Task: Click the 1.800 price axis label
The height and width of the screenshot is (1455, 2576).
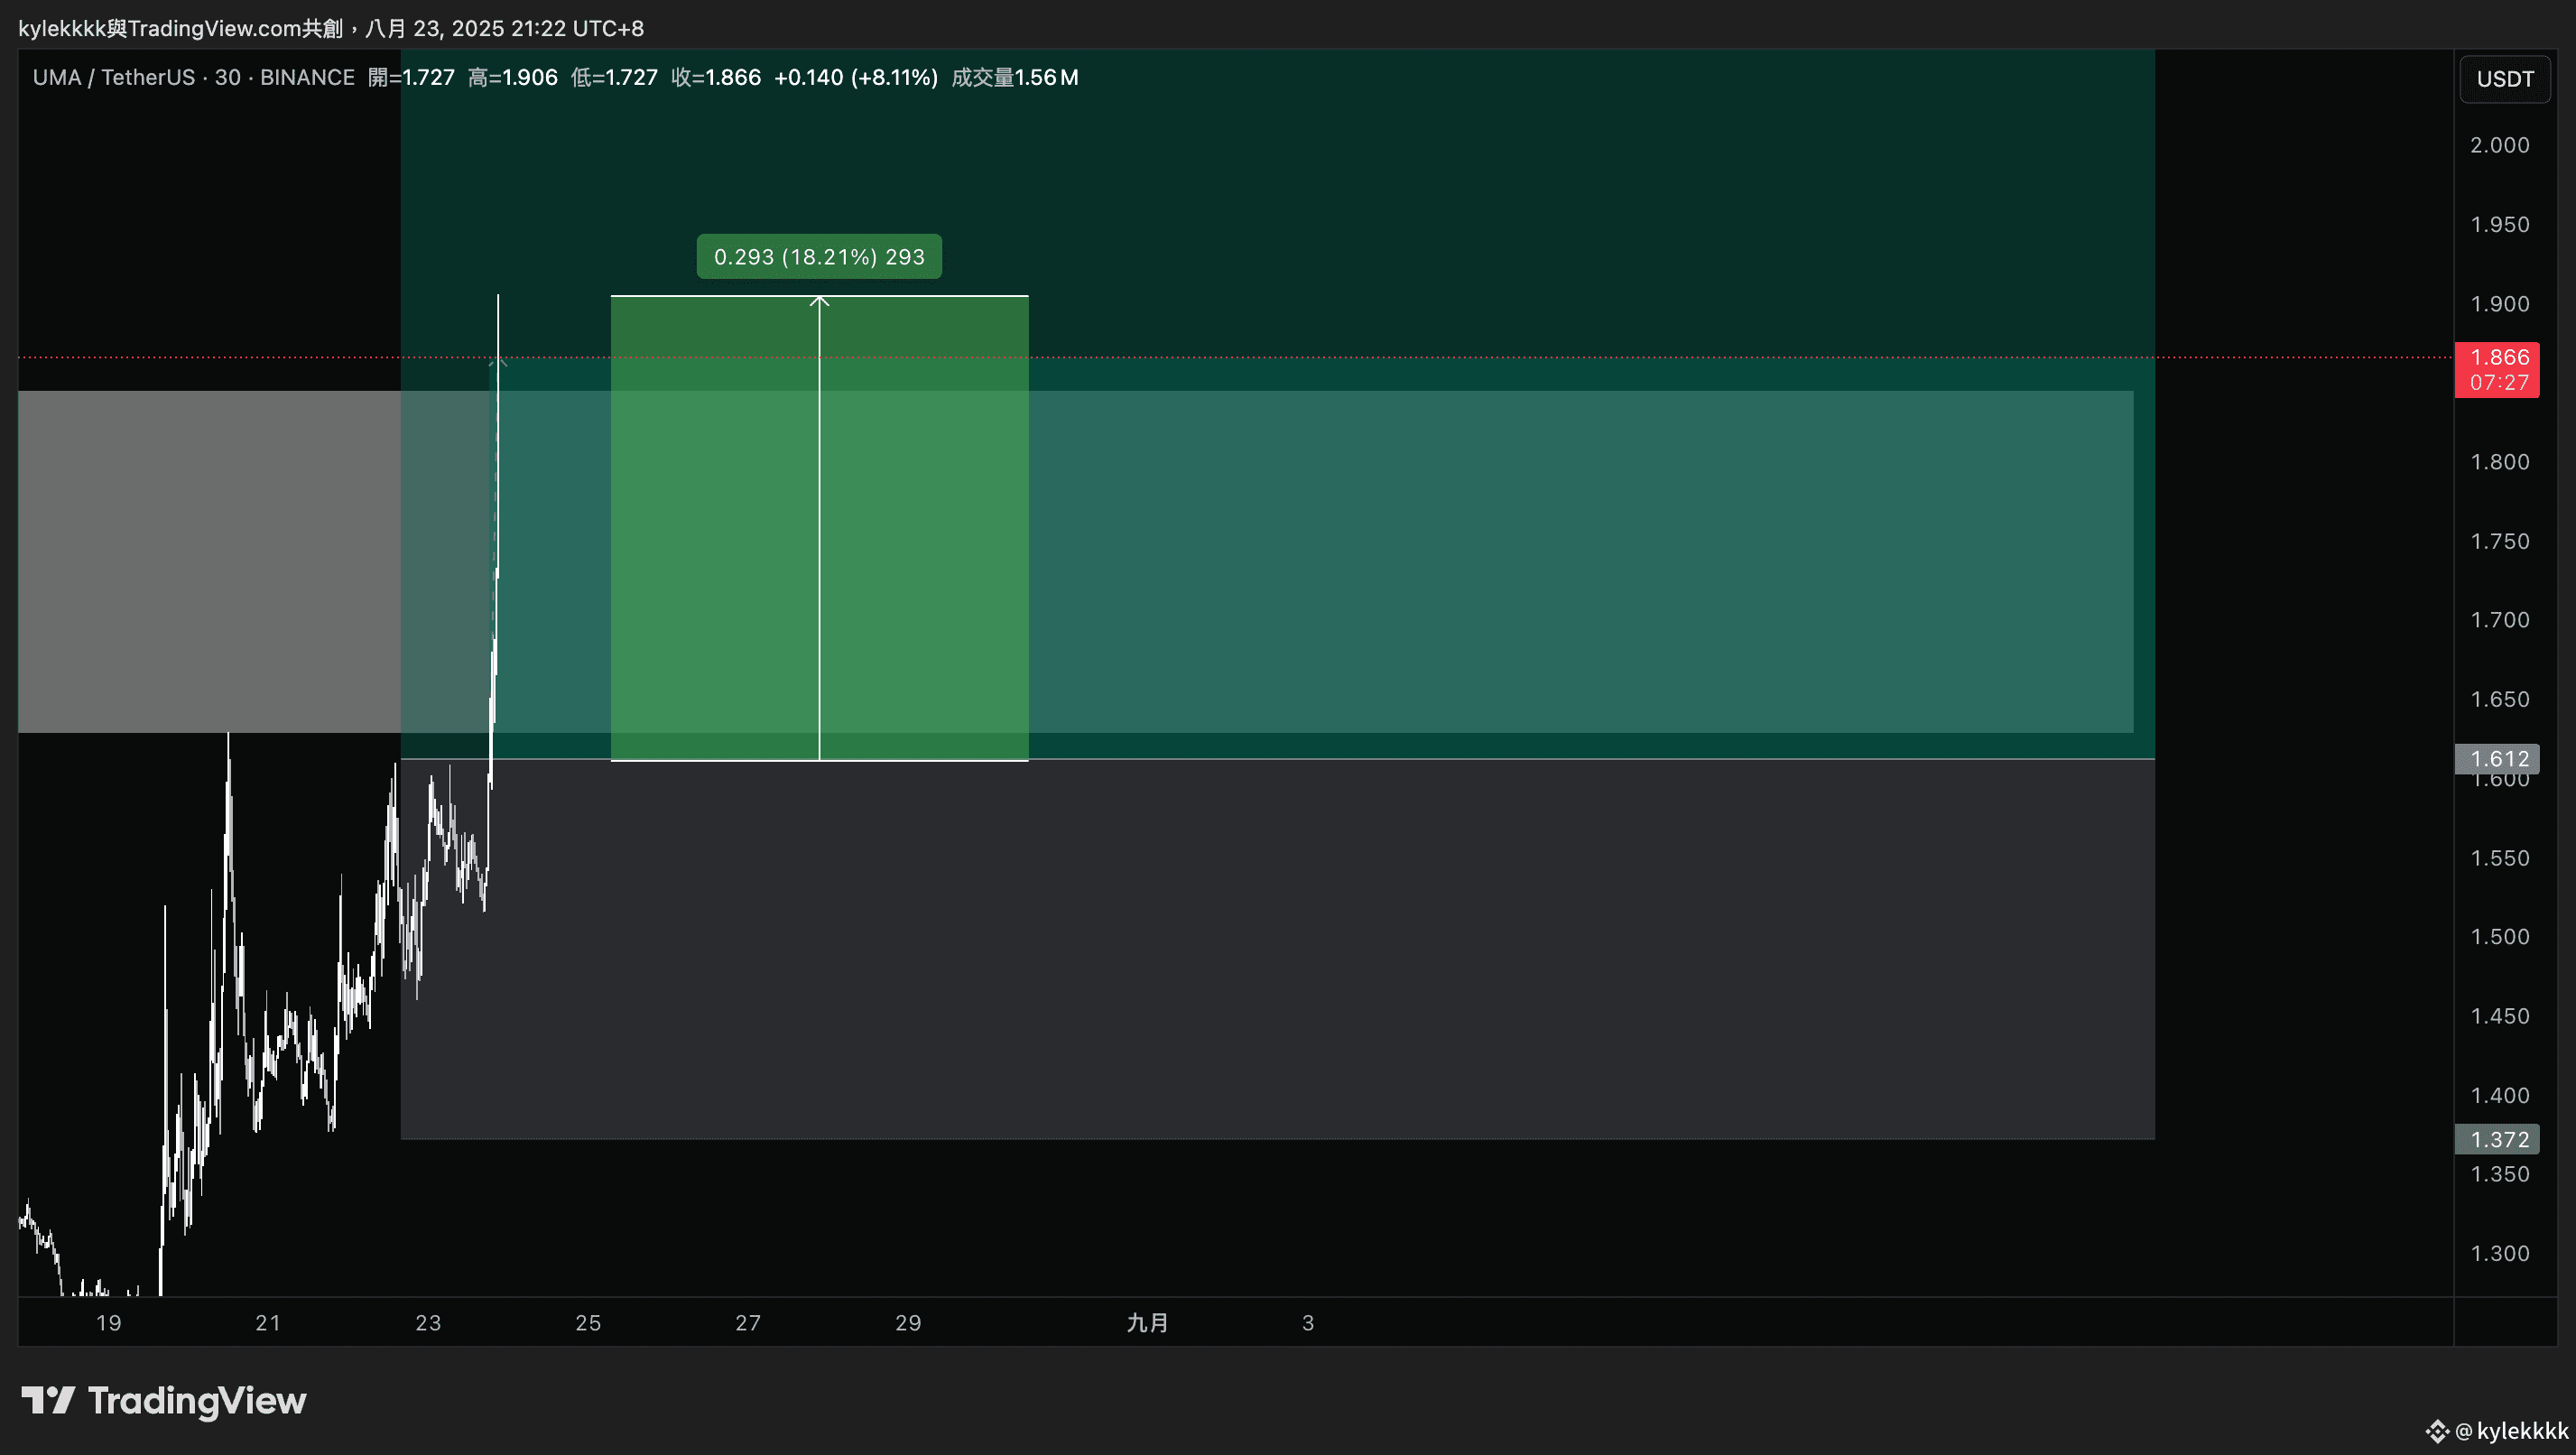Action: coord(2499,462)
